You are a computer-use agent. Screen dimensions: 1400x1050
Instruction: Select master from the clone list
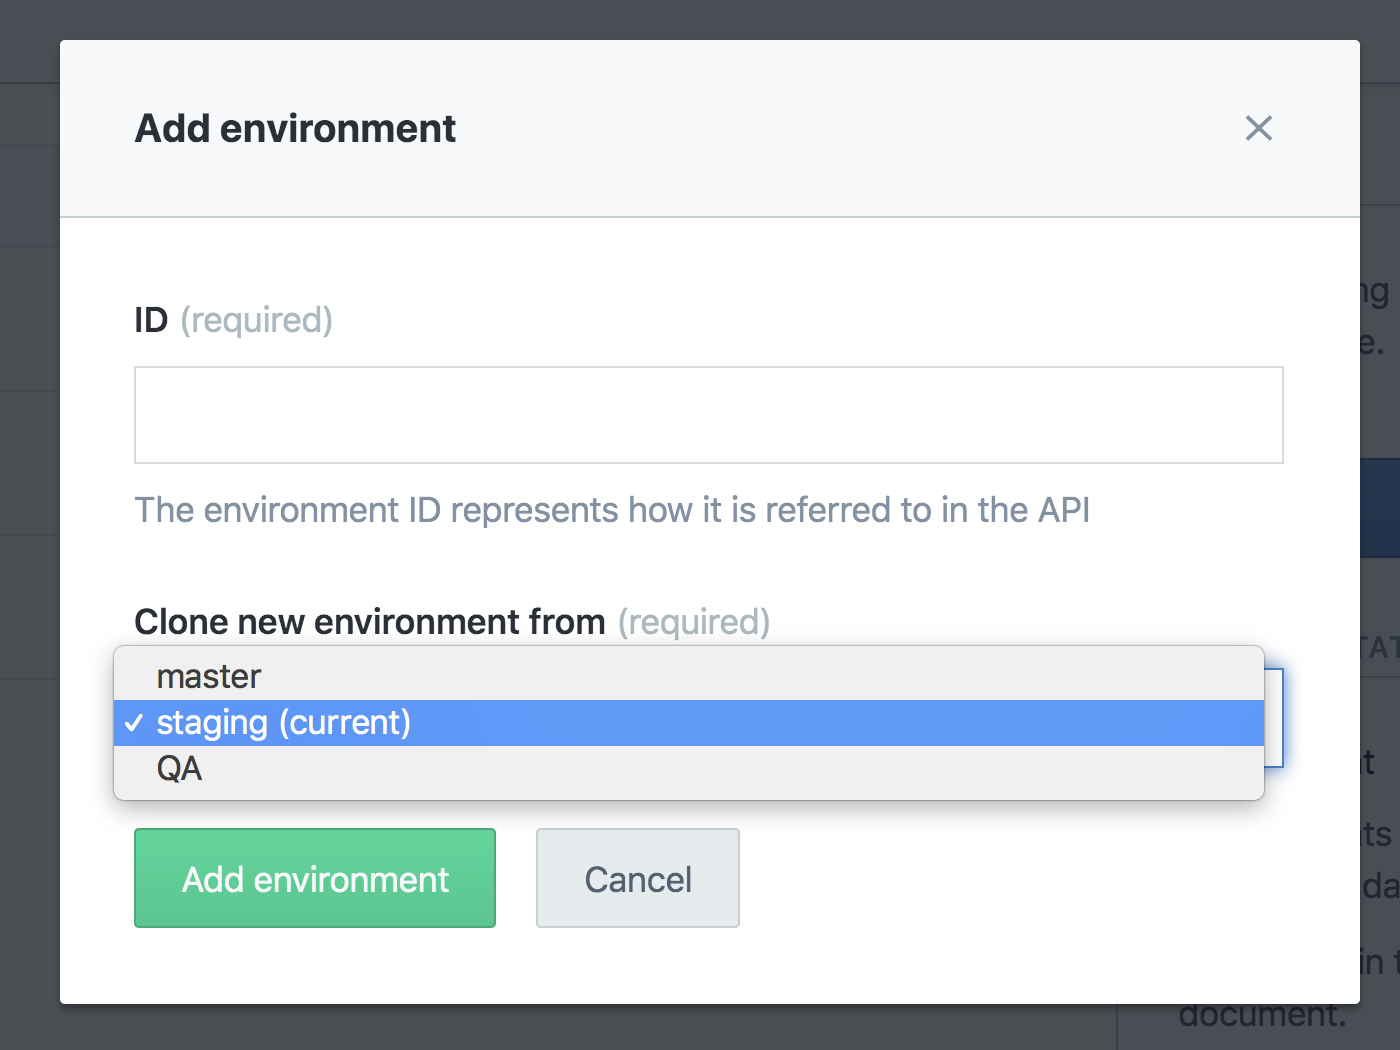coord(209,677)
